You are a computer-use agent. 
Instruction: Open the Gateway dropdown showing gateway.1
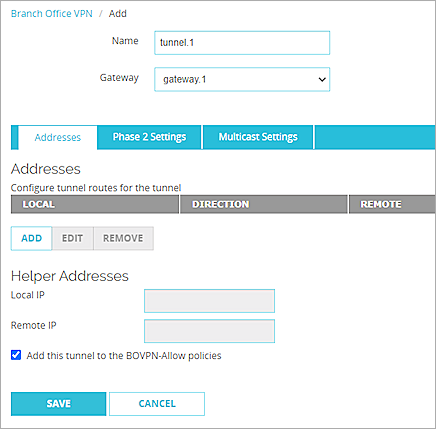(242, 79)
